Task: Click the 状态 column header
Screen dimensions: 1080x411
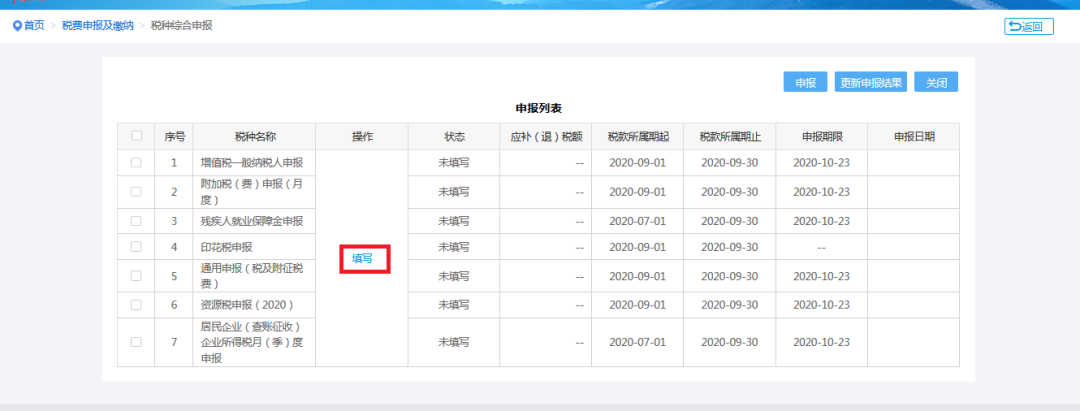Action: click(x=454, y=136)
